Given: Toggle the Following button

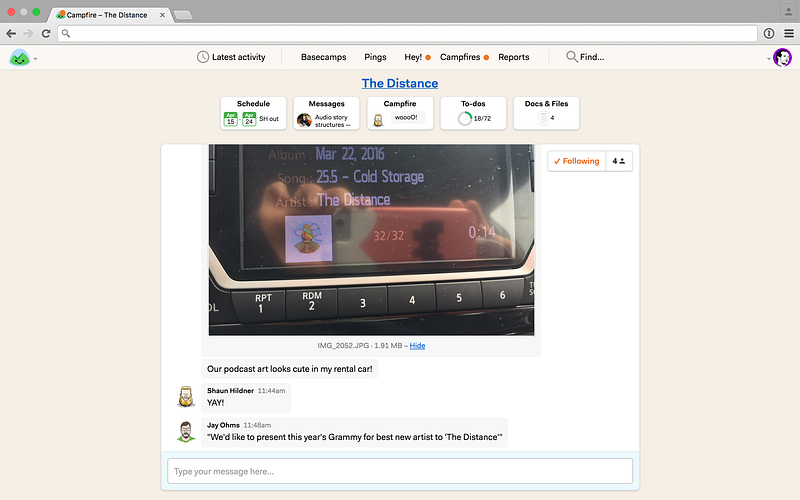Looking at the screenshot, I should tap(577, 161).
